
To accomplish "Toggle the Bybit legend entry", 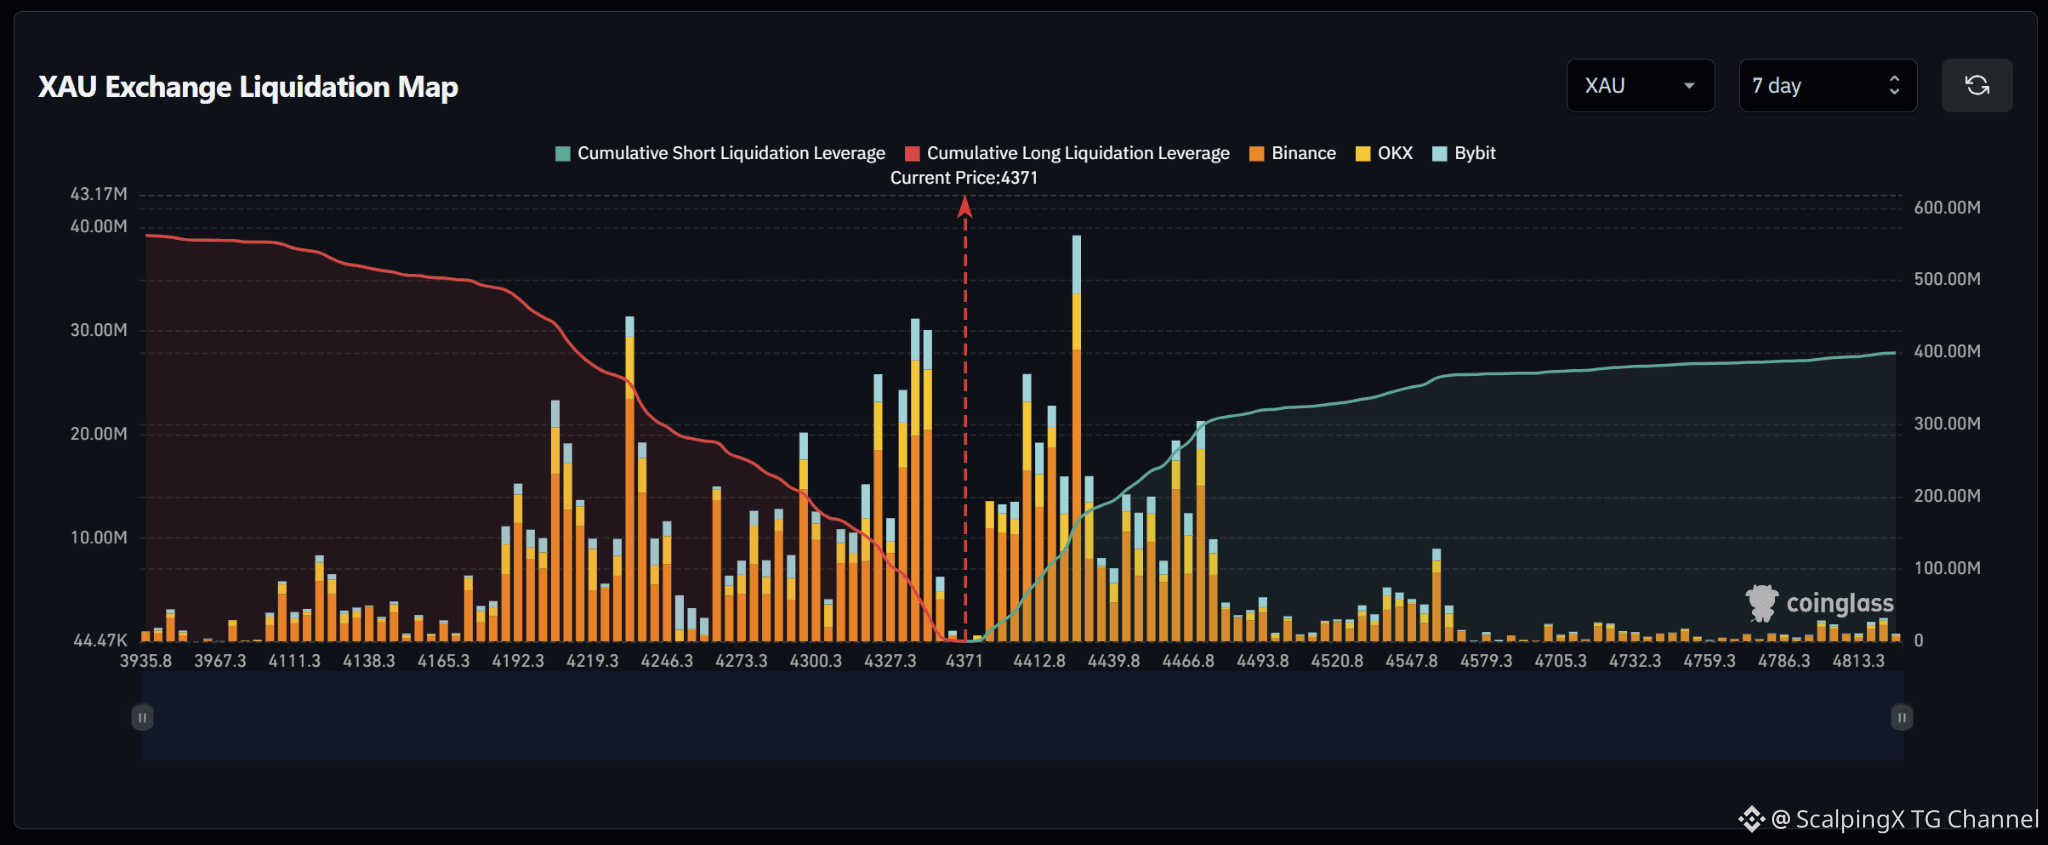I will 1464,153.
